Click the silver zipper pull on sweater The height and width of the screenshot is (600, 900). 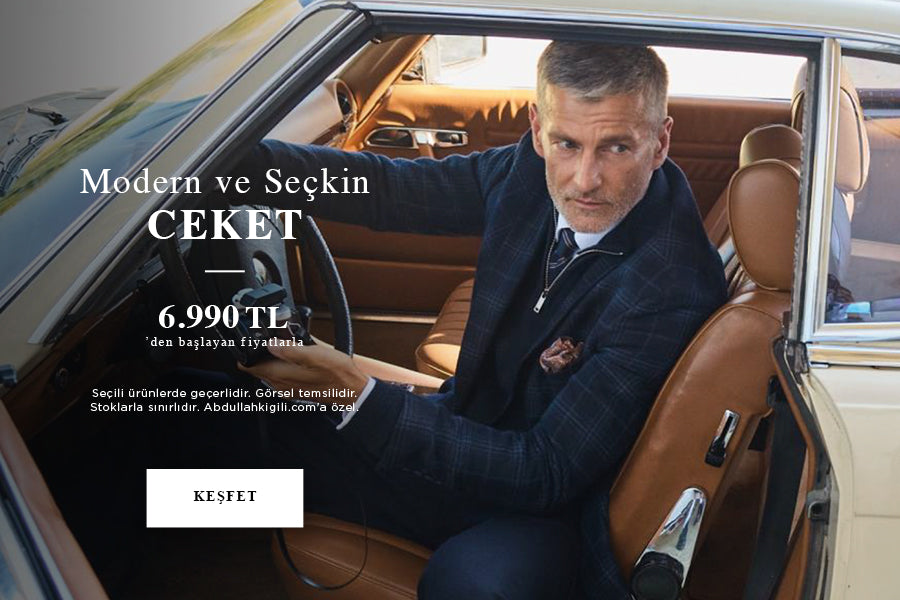click(x=540, y=301)
